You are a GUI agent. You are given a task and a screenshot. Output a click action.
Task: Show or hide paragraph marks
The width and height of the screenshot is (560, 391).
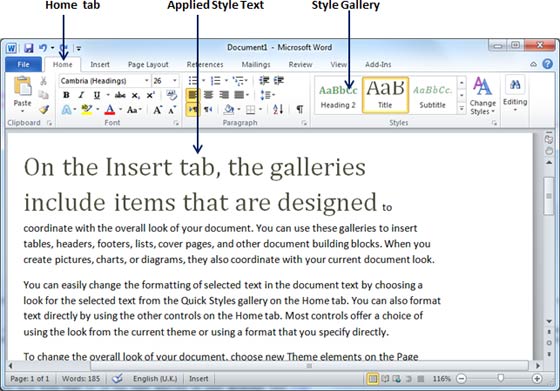[x=300, y=109]
